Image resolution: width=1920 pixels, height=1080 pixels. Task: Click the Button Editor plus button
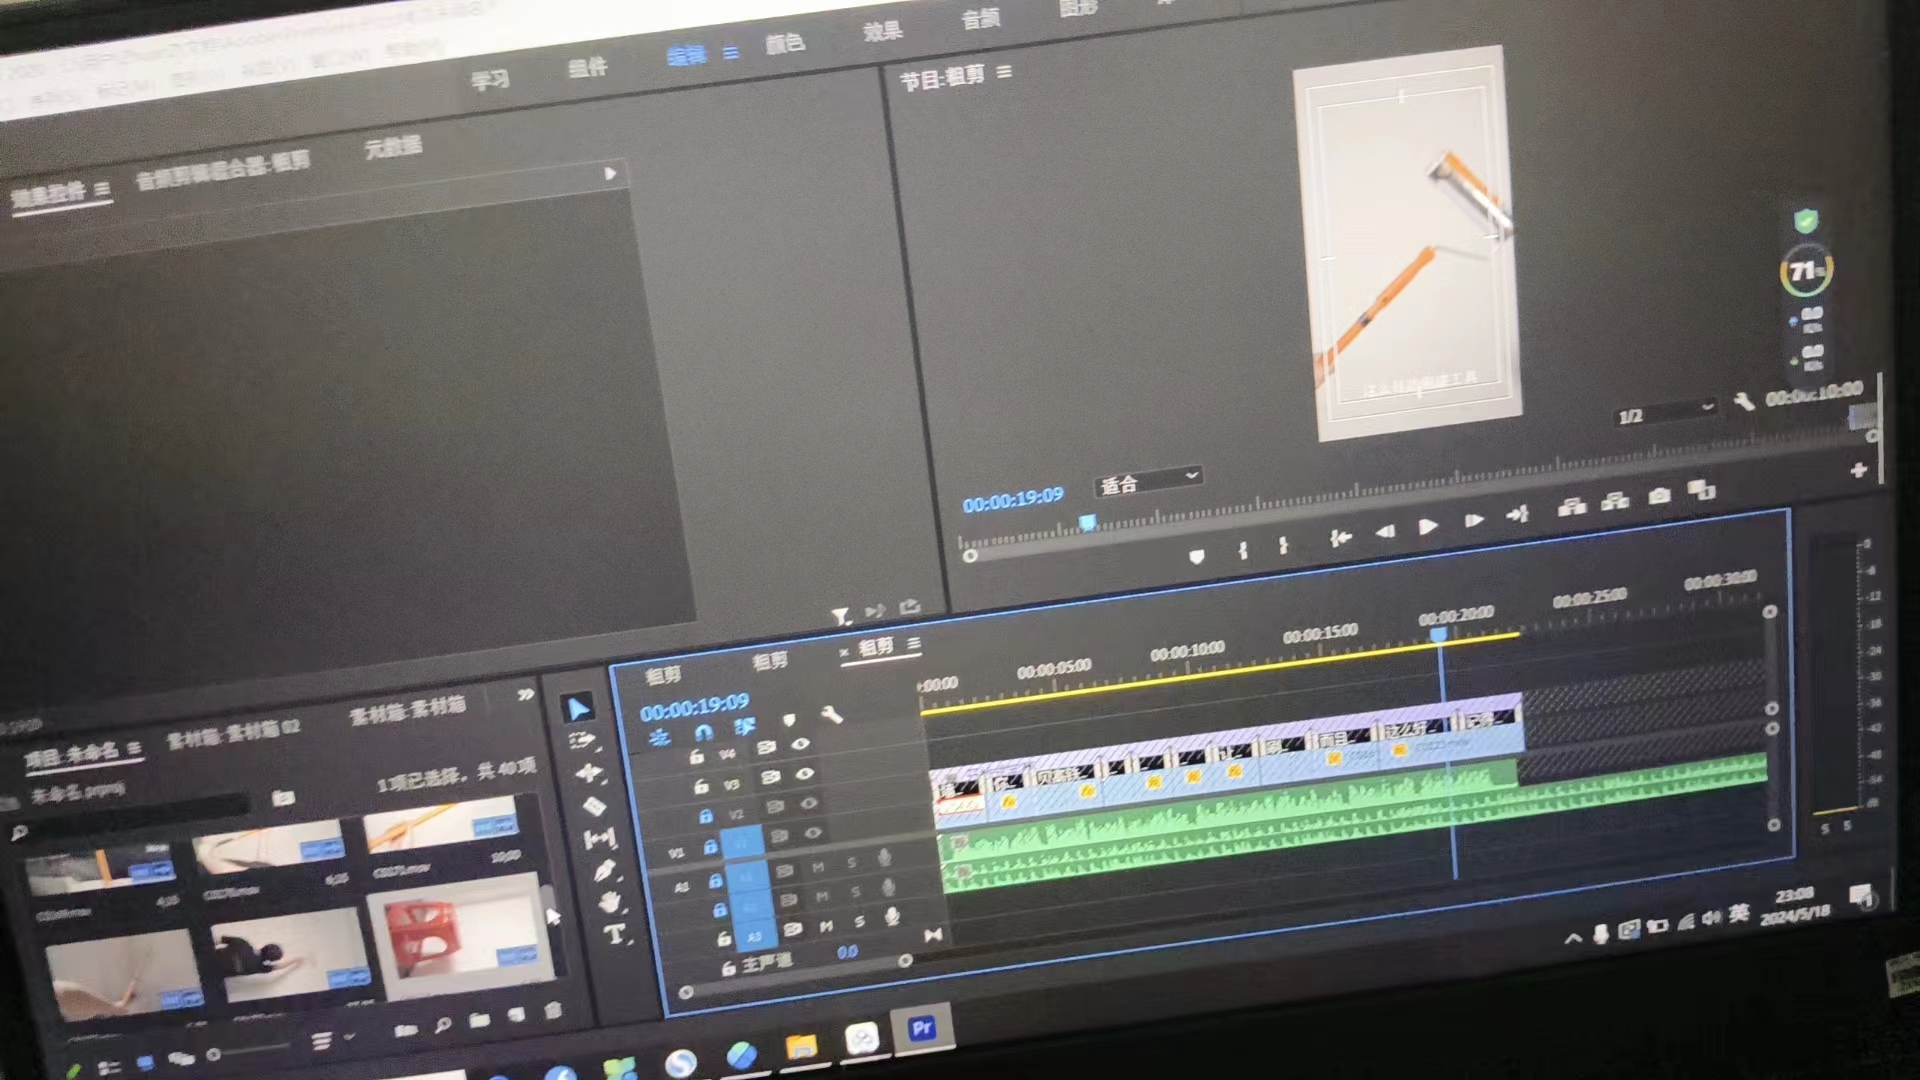pos(1858,470)
